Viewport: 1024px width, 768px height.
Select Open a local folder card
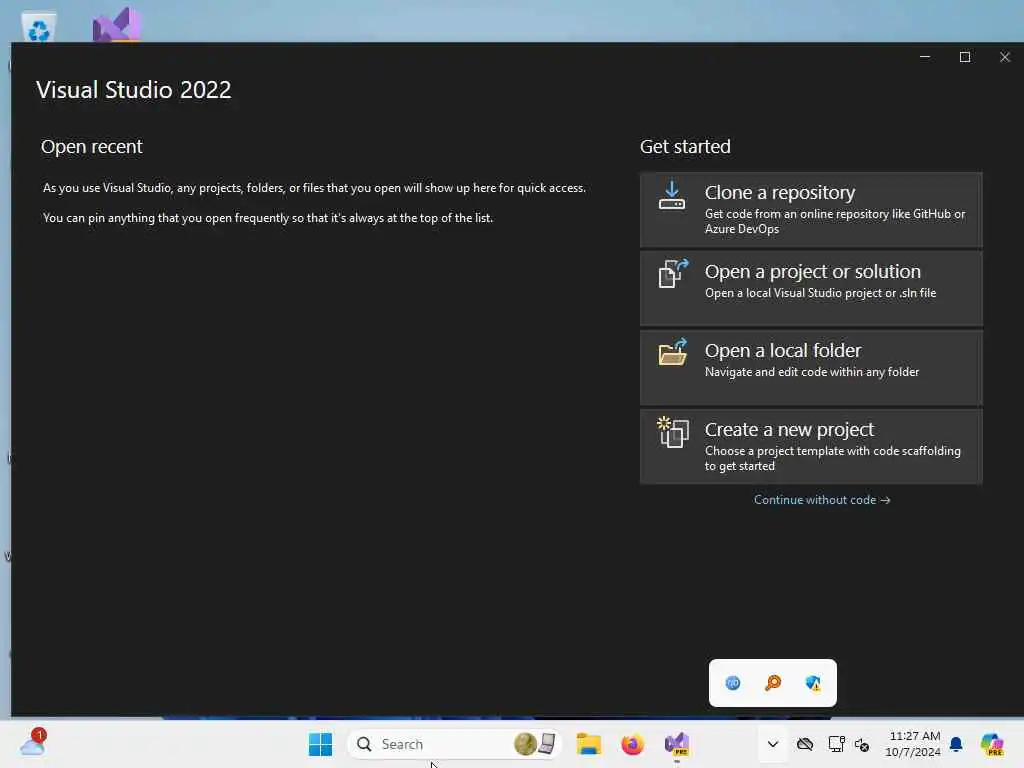[811, 368]
